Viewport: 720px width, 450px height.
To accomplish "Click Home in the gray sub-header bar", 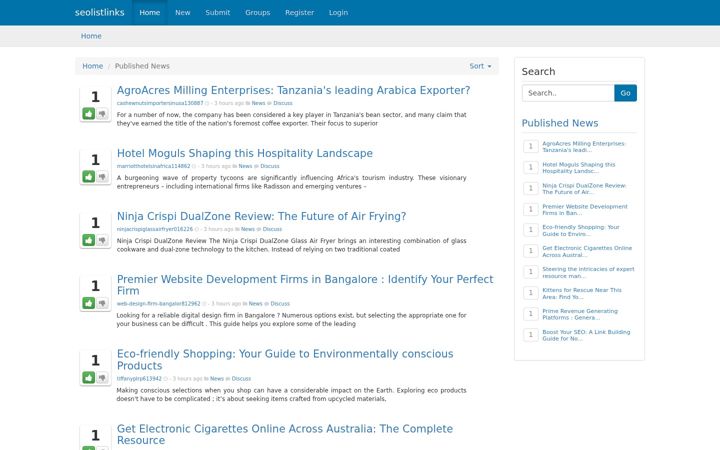I will (x=91, y=36).
